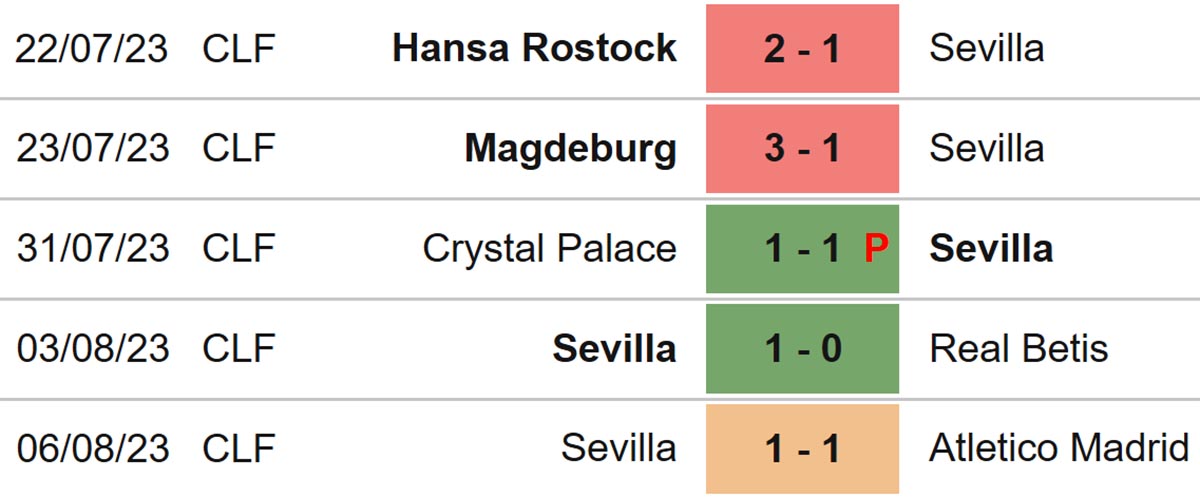Viewport: 1200px width, 497px height.
Task: Select the 06/08/23 match date
Action: click(x=92, y=448)
